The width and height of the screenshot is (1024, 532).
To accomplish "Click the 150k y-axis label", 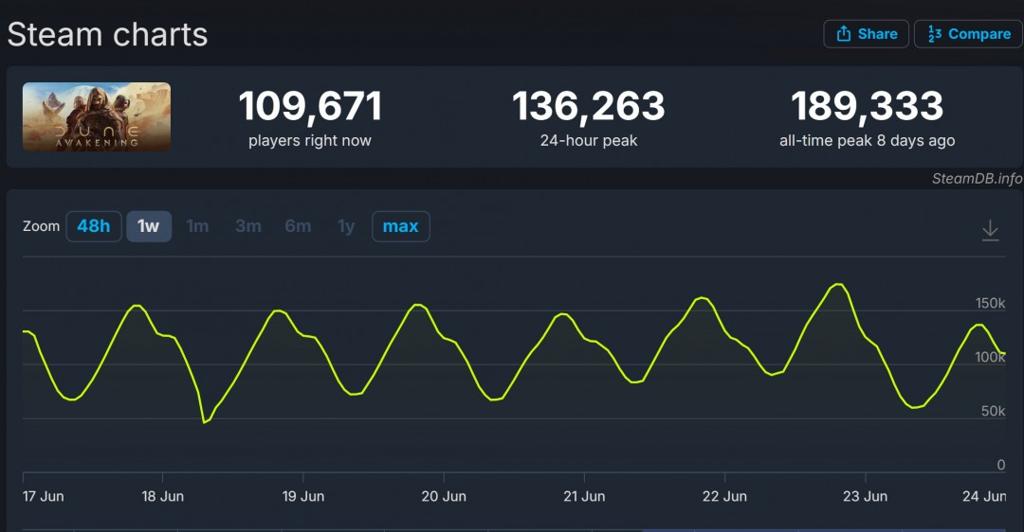I will coord(991,304).
